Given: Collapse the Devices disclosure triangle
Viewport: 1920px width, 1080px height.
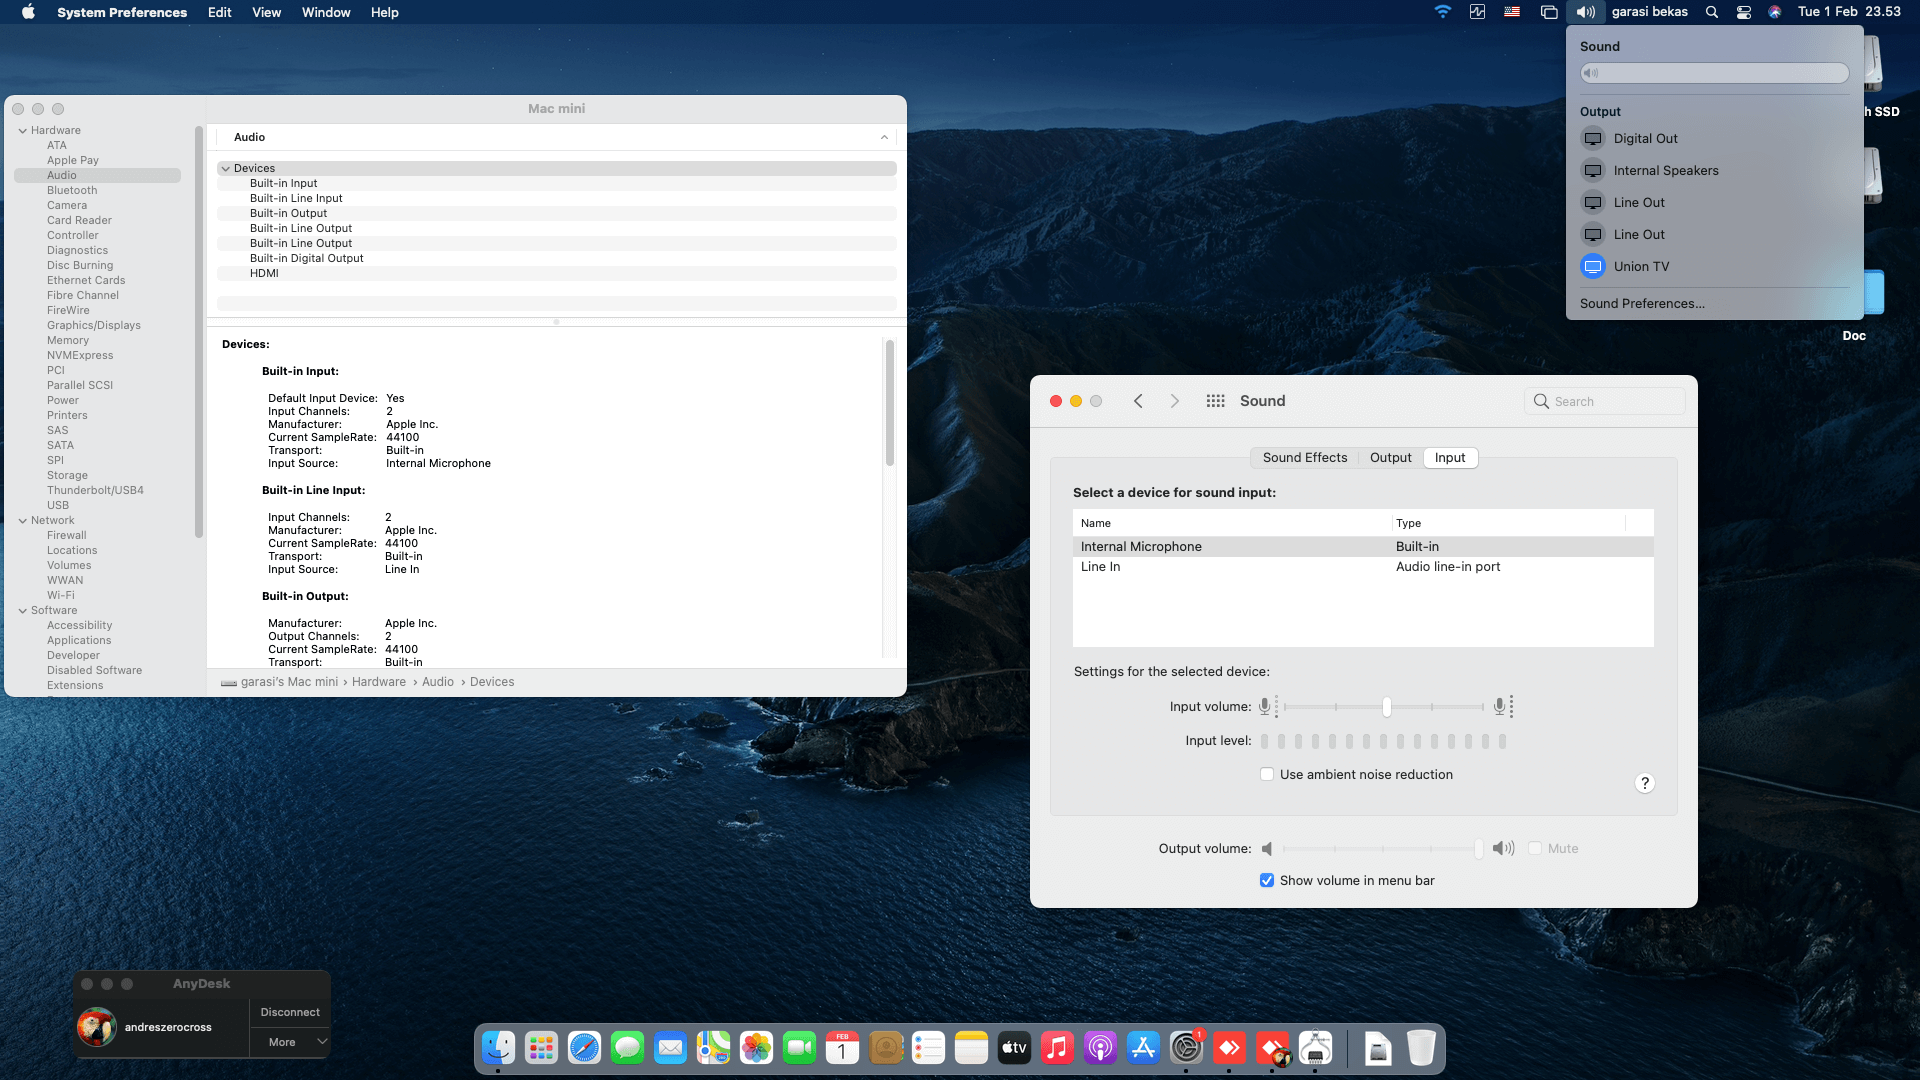Looking at the screenshot, I should click(226, 168).
